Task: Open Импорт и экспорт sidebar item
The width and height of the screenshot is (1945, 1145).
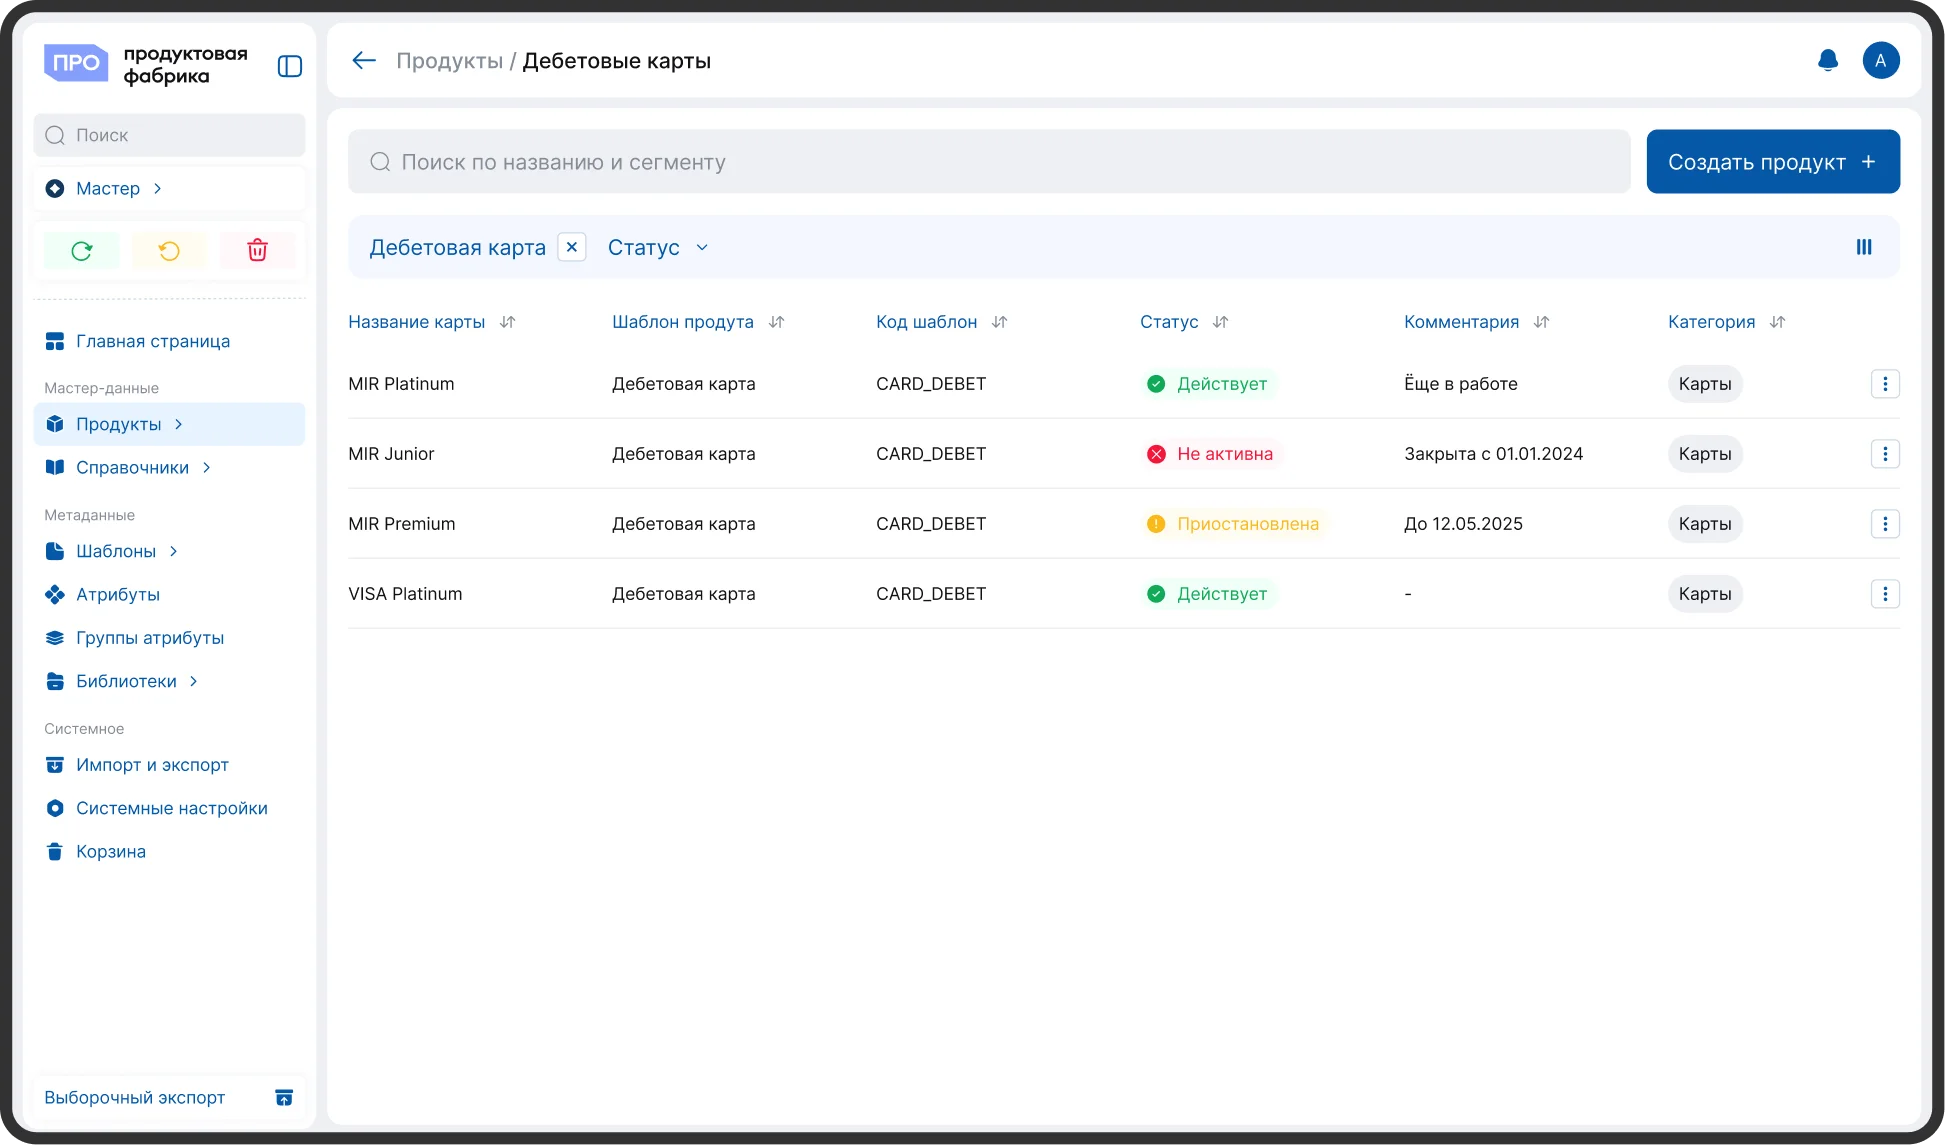Action: 169,765
